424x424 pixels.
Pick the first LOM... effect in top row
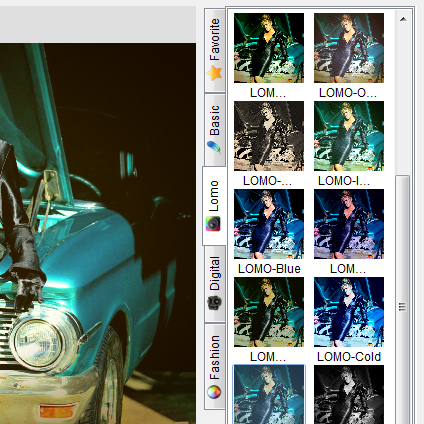pos(269,48)
